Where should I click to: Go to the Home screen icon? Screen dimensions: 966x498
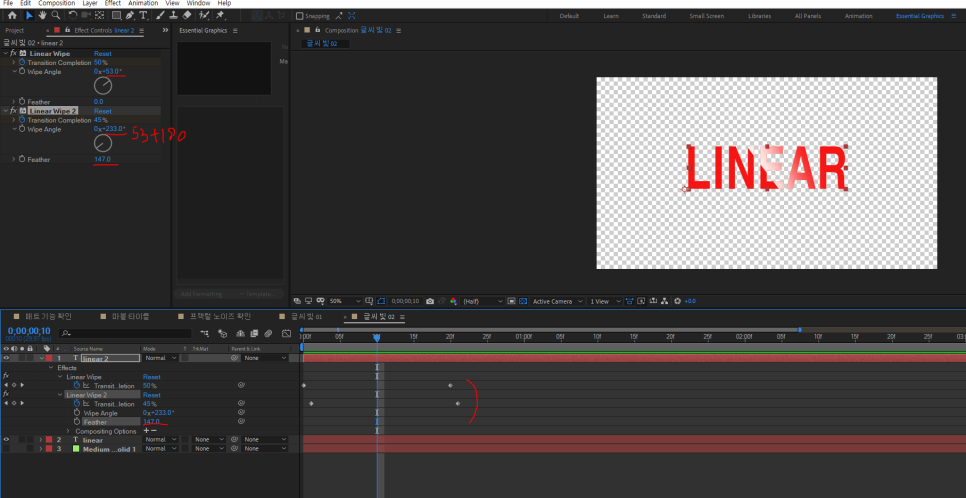click(12, 15)
